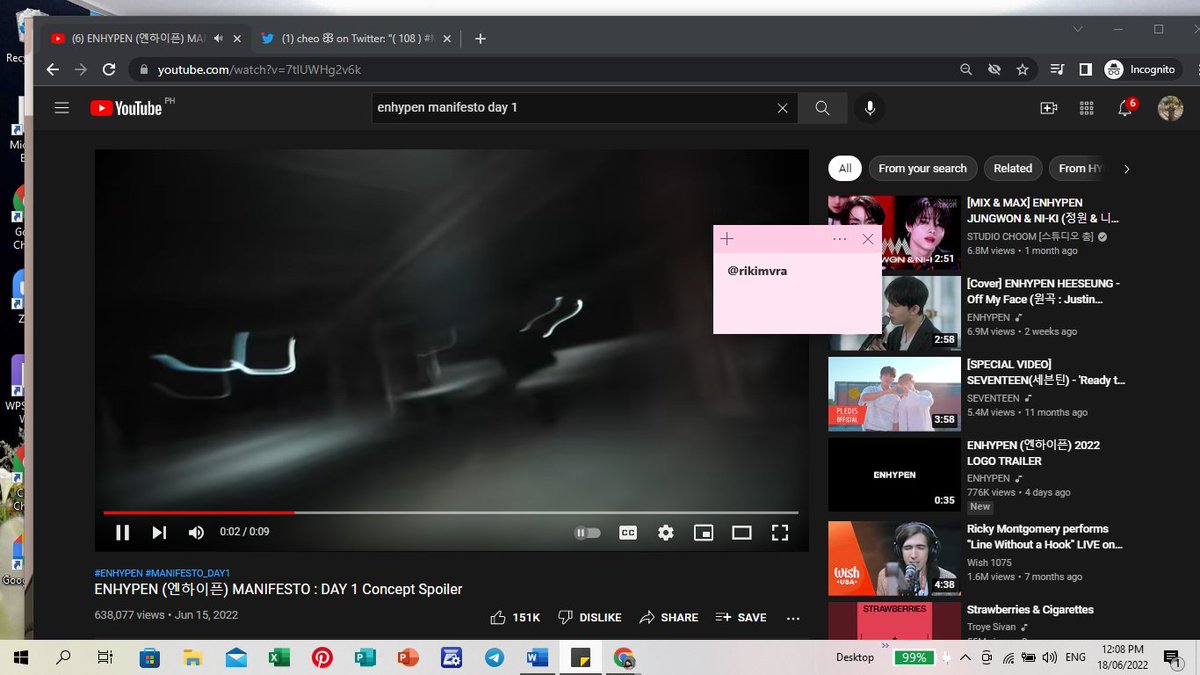Select the From your search chip
This screenshot has width=1200, height=675.
pos(922,169)
